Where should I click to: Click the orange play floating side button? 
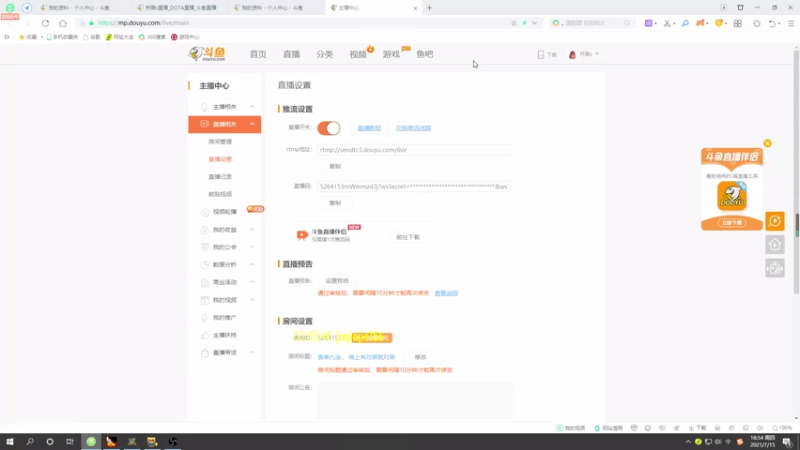pos(774,221)
